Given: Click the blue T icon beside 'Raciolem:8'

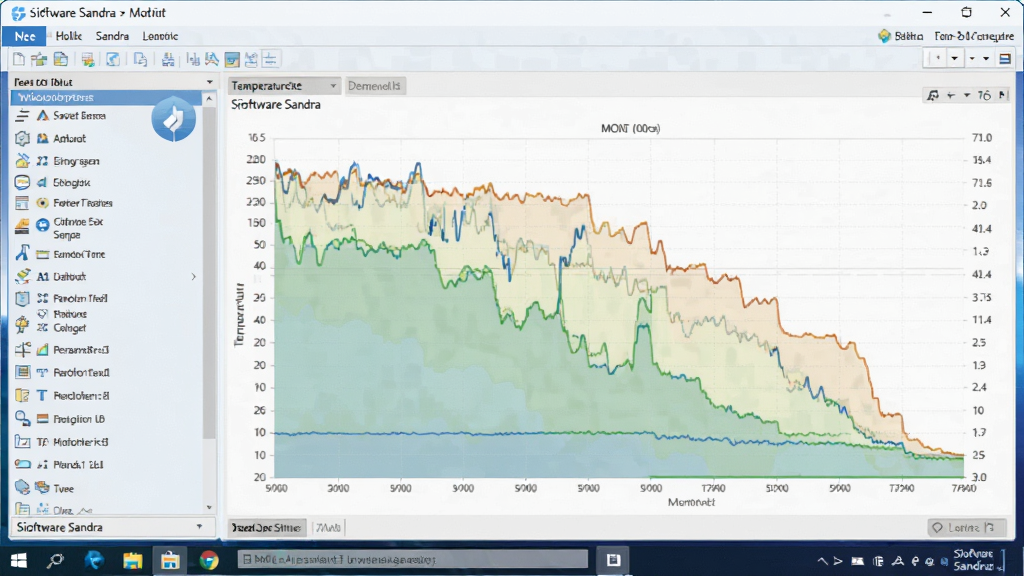Looking at the screenshot, I should pyautogui.click(x=42, y=396).
